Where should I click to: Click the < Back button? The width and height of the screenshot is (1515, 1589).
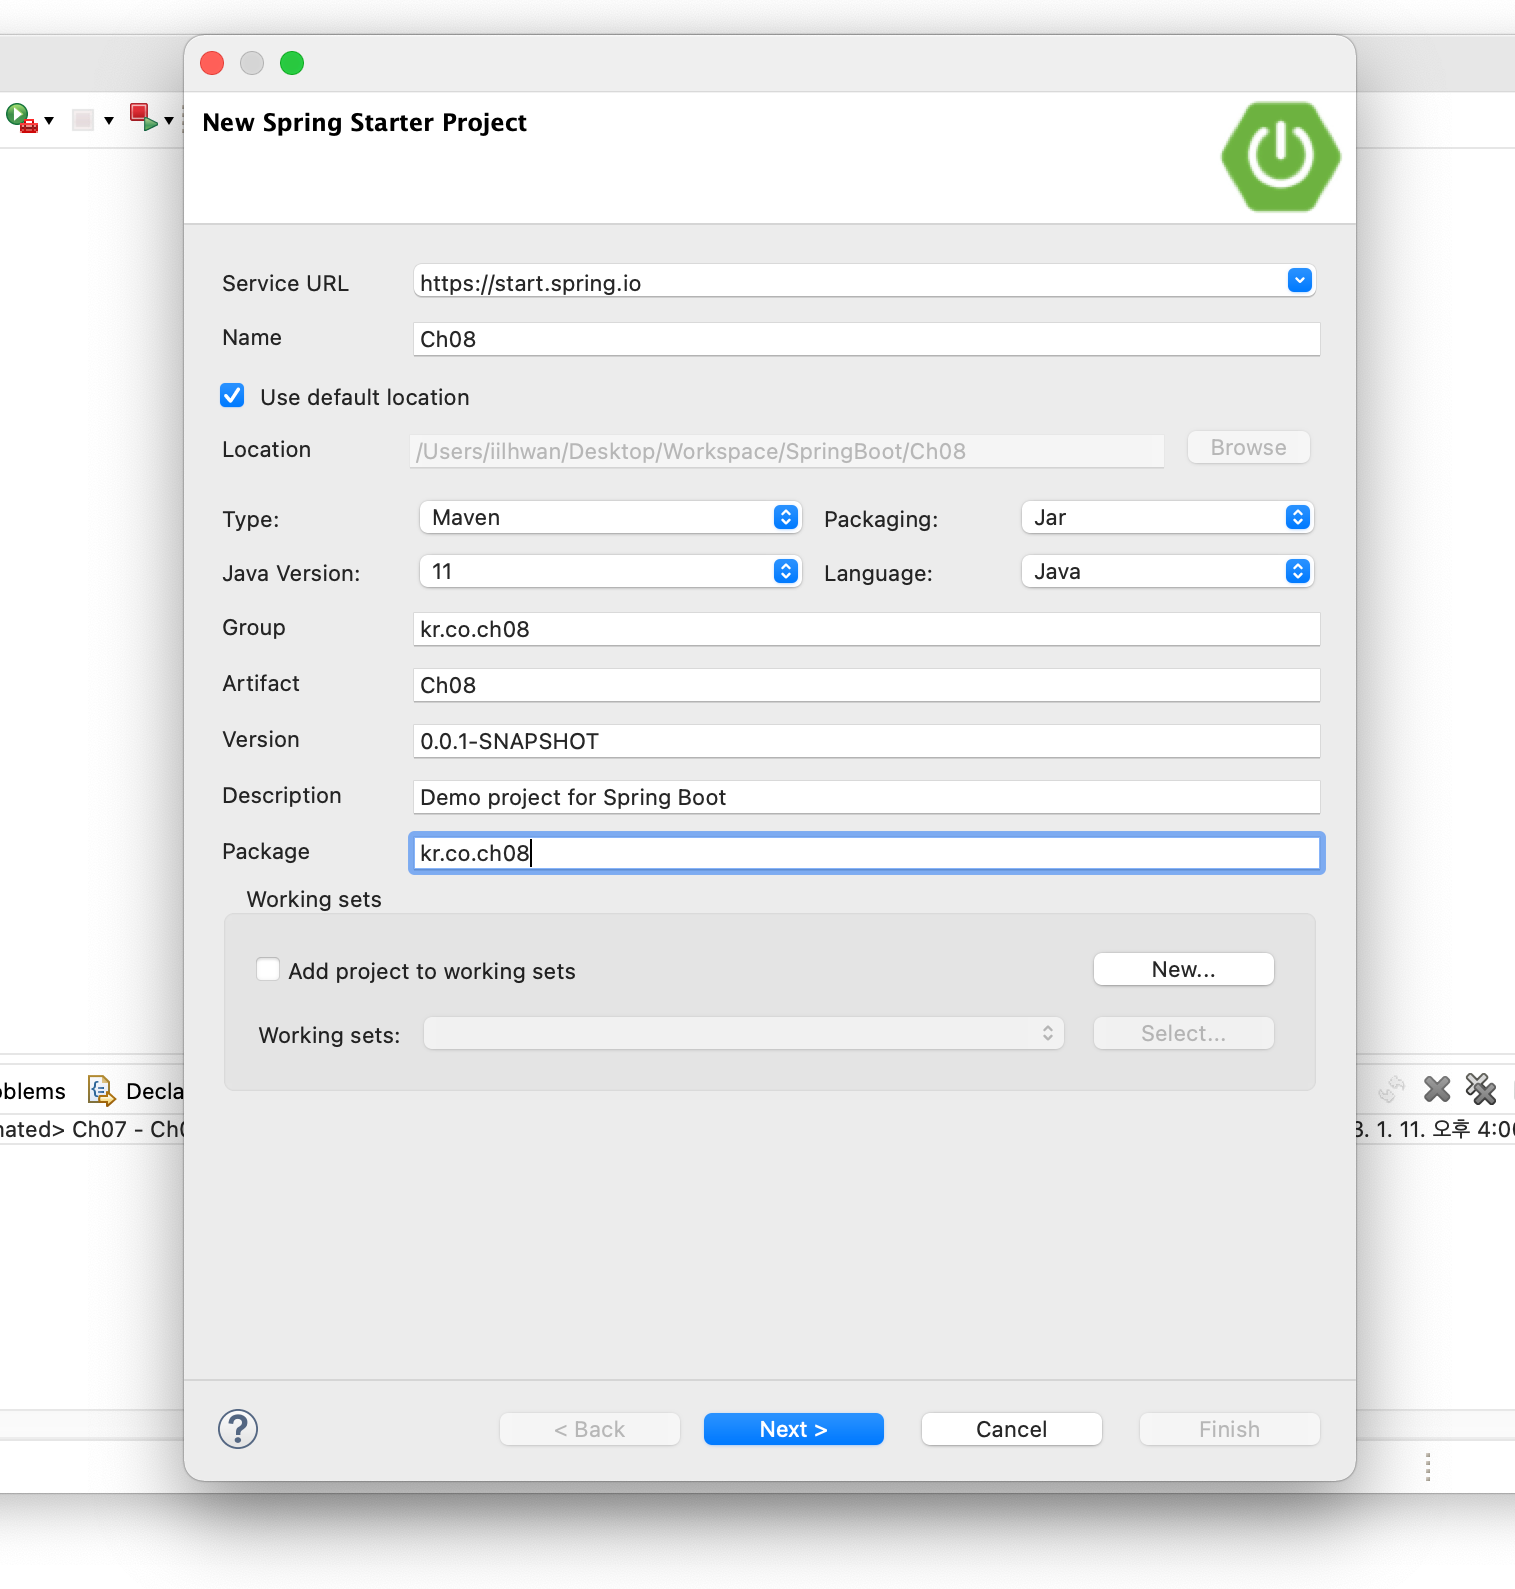pyautogui.click(x=590, y=1429)
